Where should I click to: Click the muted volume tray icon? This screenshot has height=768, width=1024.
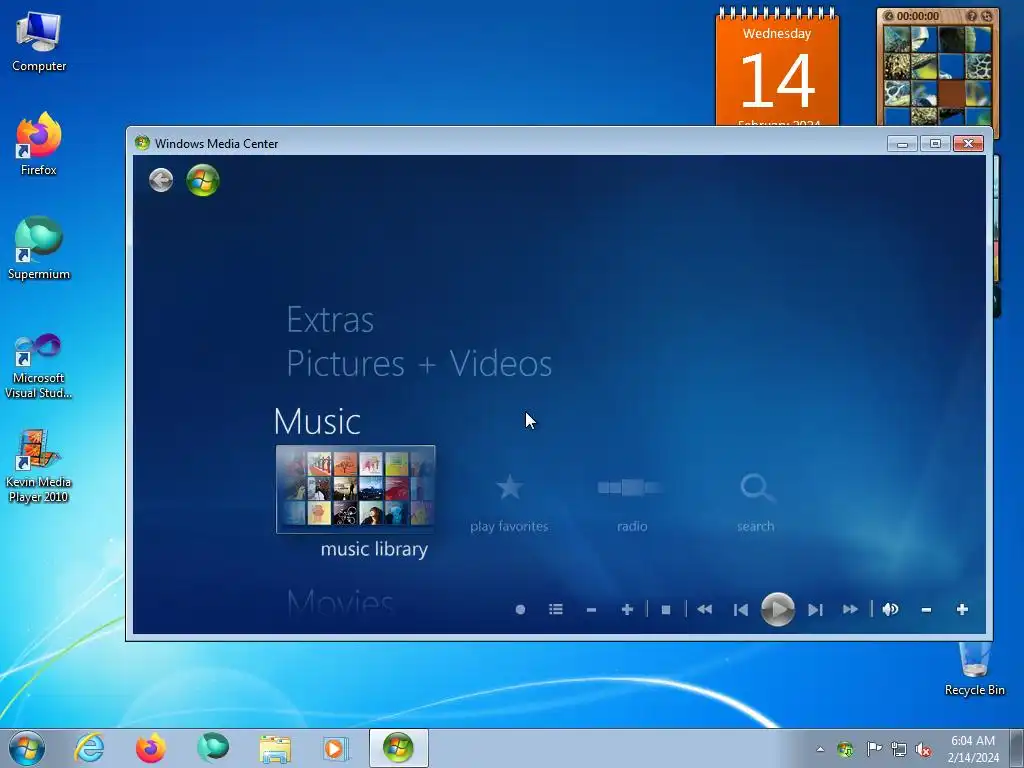click(x=923, y=750)
